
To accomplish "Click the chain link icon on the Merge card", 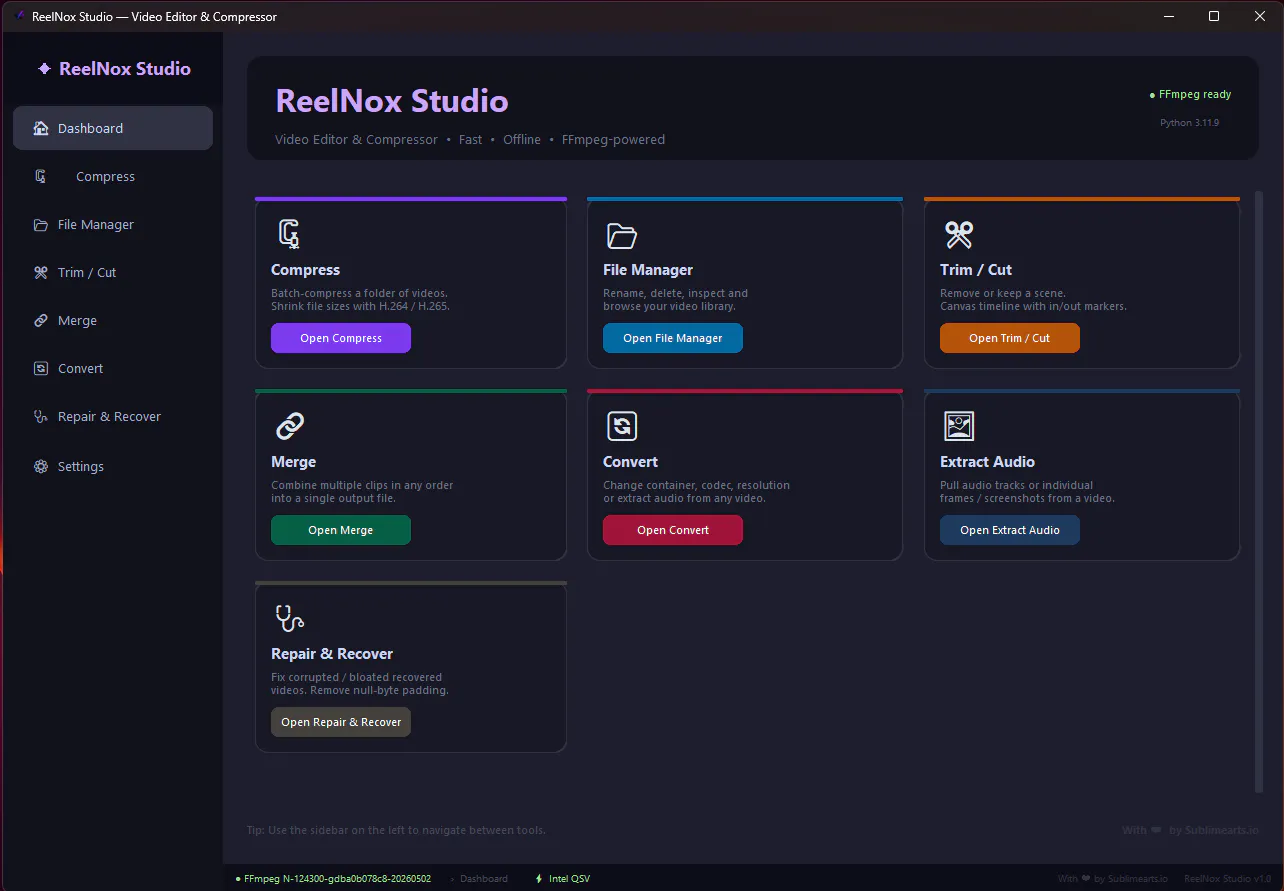I will [x=290, y=427].
